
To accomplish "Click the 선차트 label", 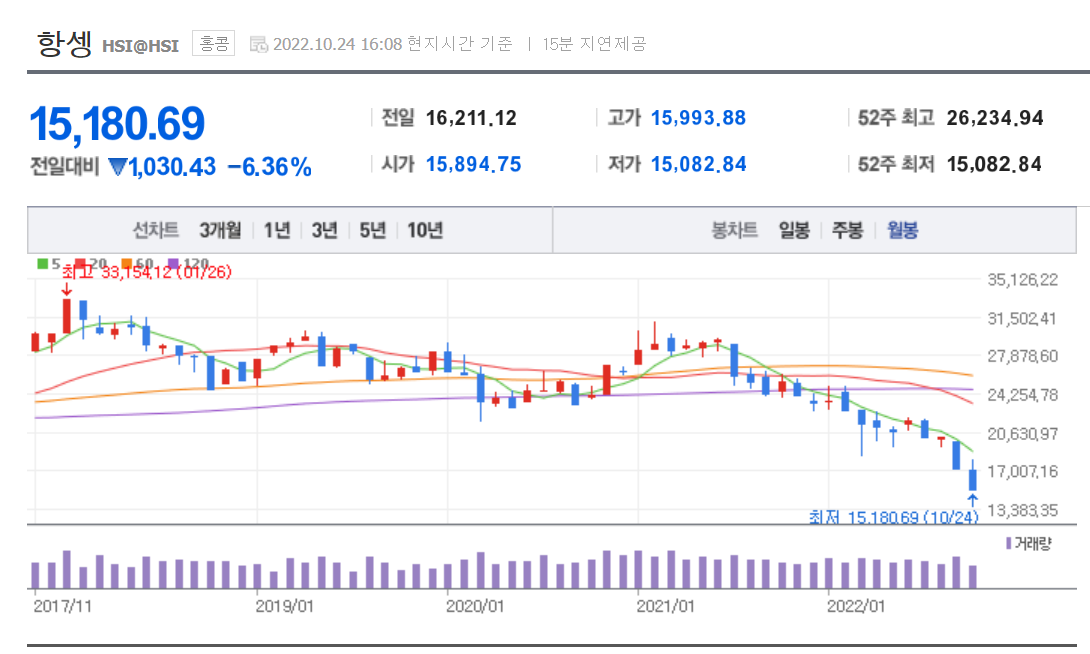I will click(156, 230).
